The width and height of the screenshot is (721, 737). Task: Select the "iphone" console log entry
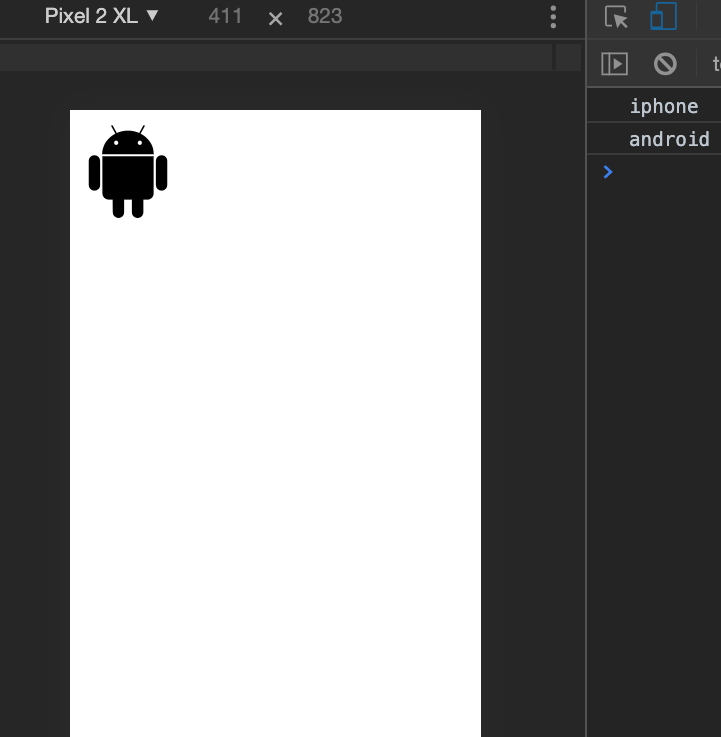click(x=654, y=106)
